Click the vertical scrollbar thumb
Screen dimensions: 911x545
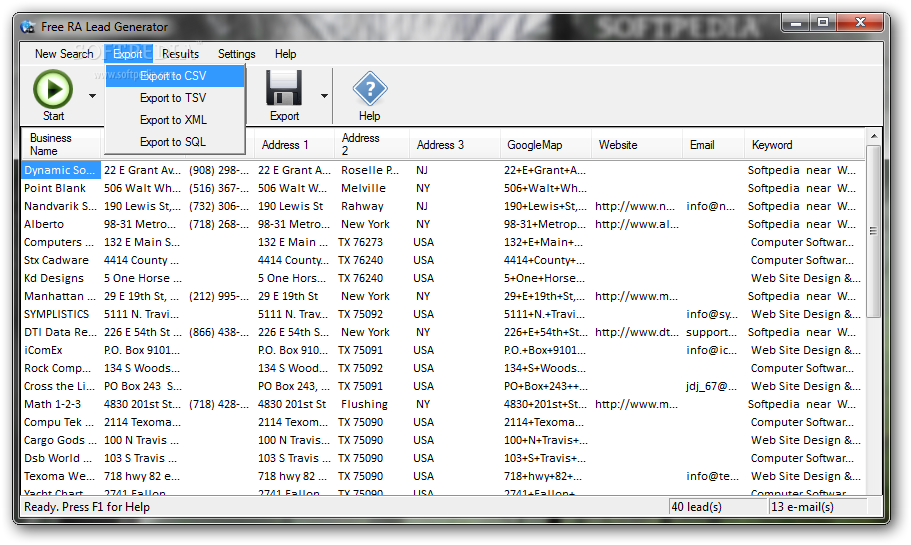coord(873,231)
